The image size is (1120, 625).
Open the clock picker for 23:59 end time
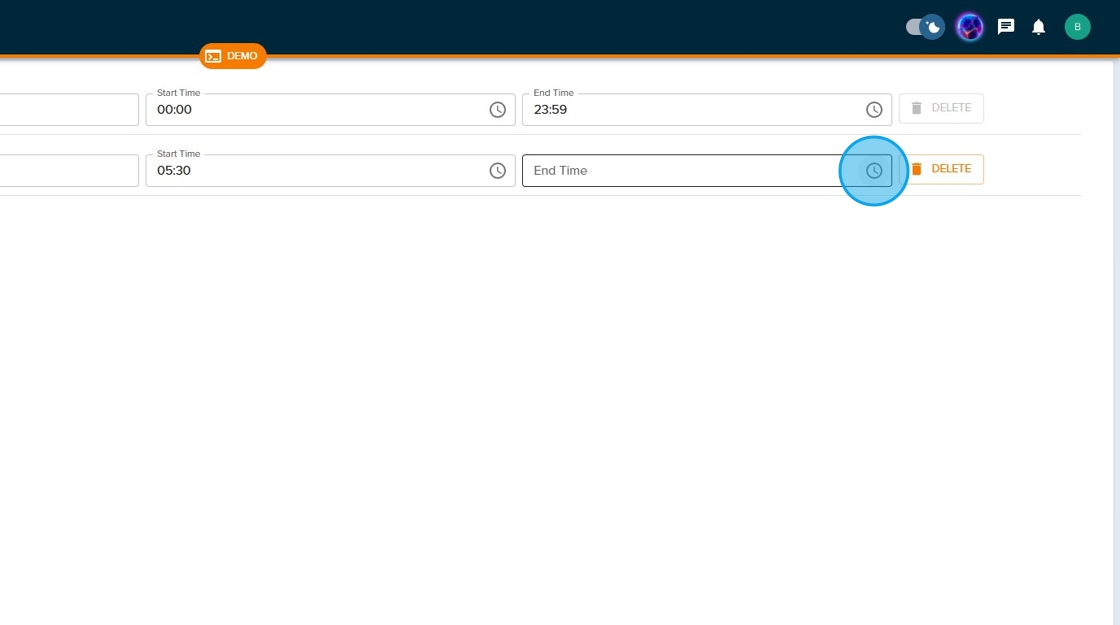pos(874,110)
